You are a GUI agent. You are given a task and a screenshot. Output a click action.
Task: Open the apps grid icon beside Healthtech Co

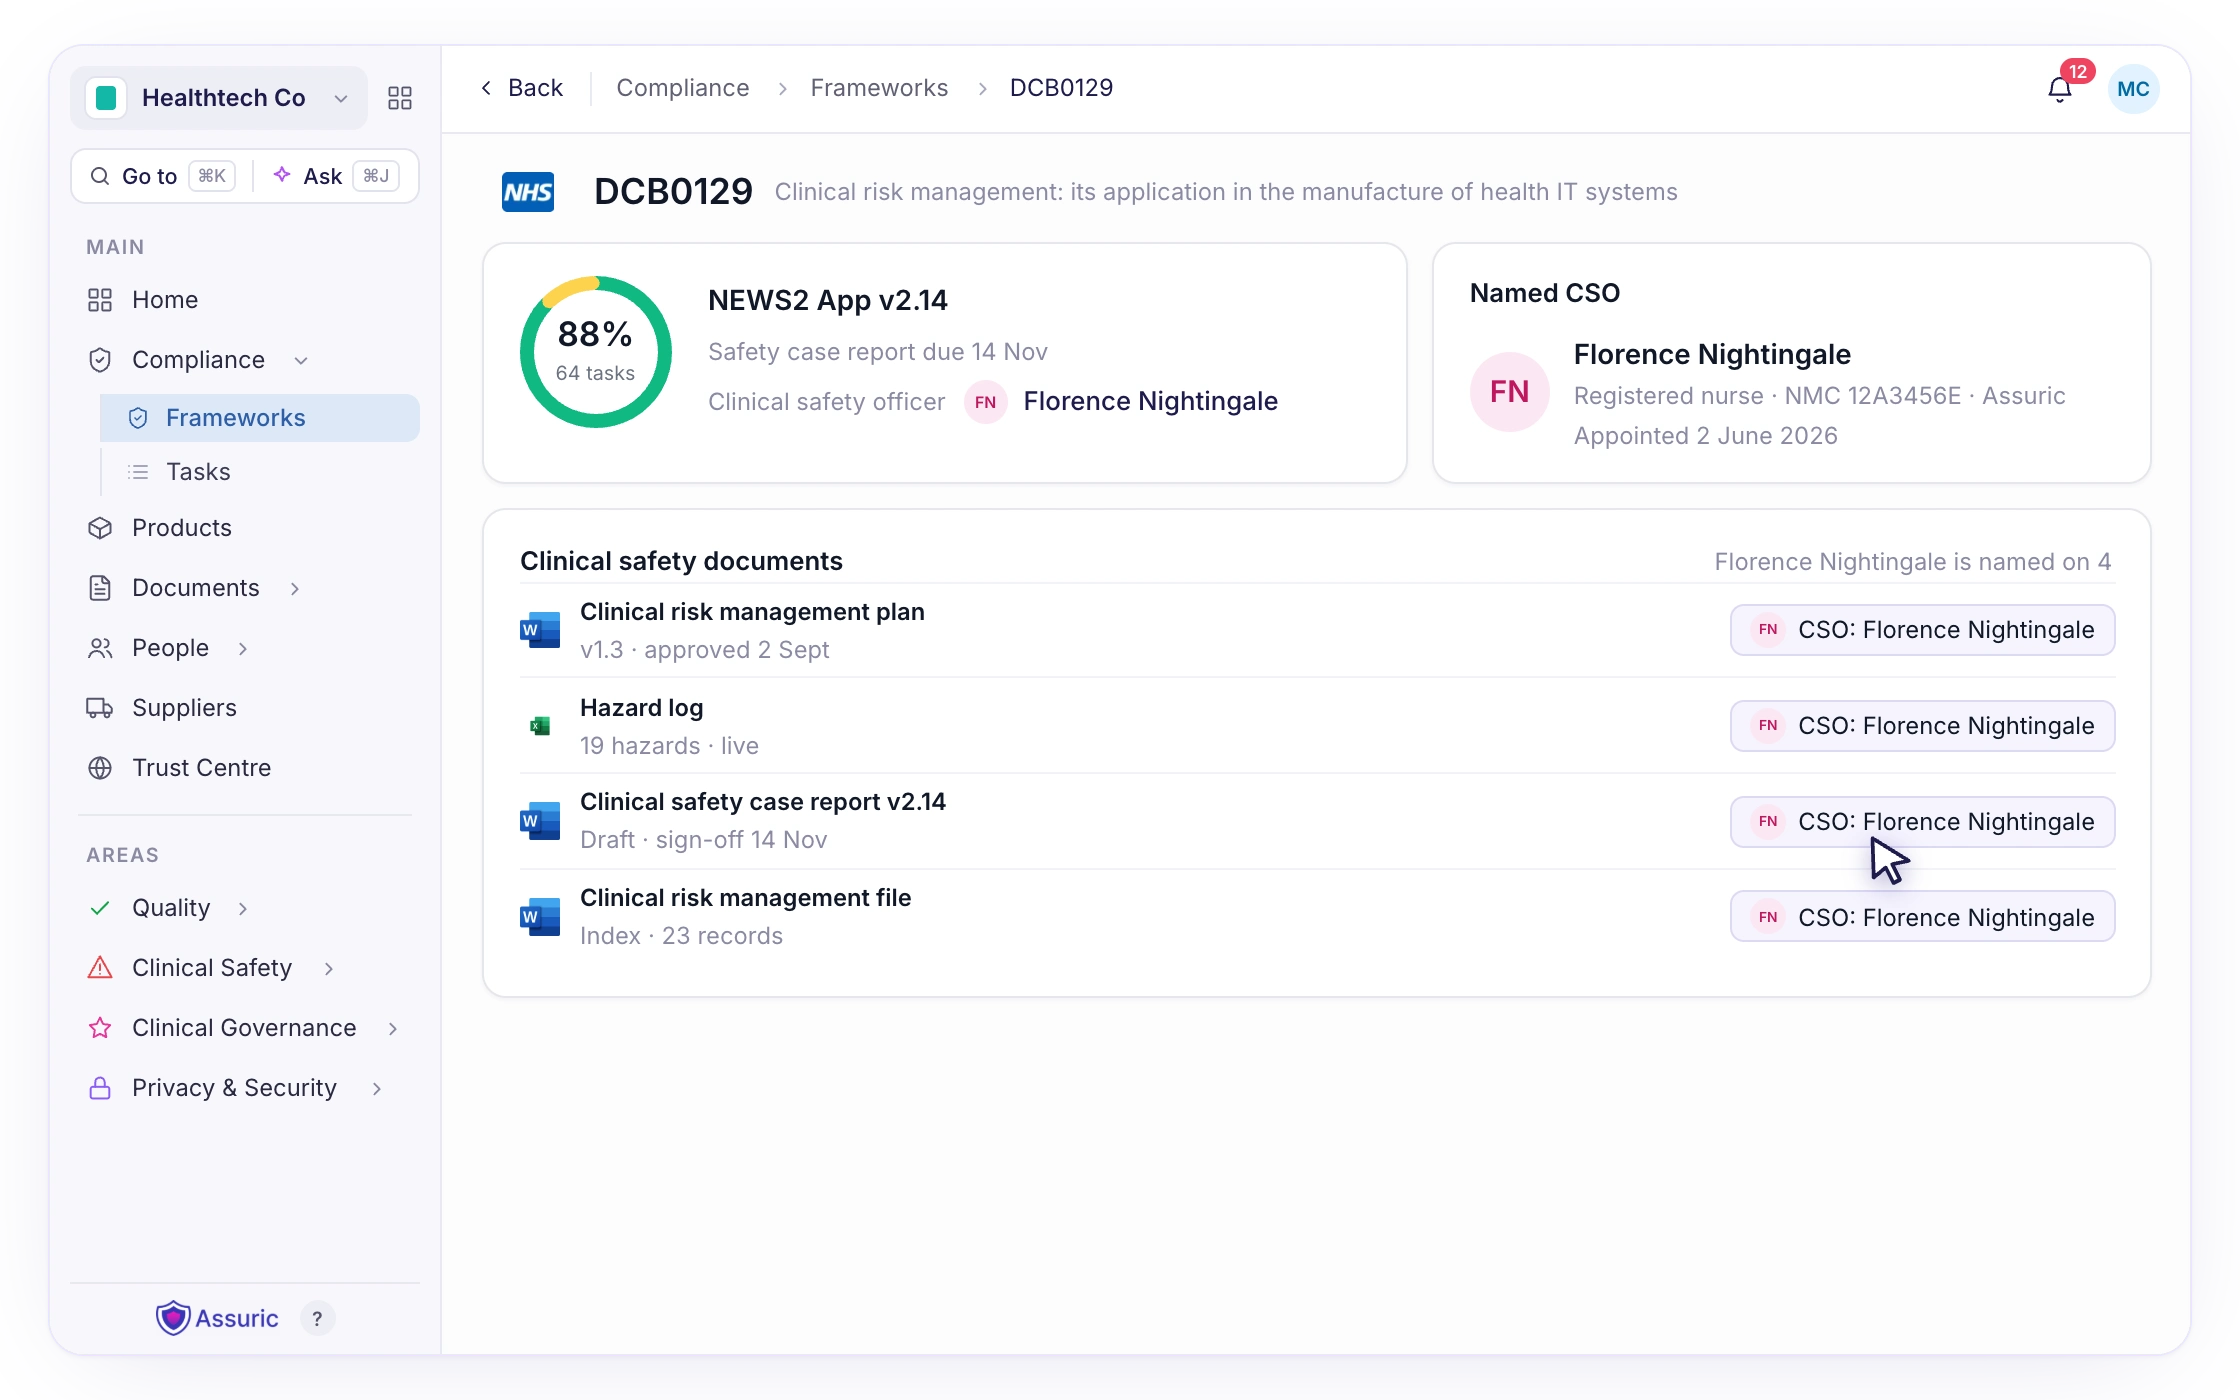pos(400,98)
